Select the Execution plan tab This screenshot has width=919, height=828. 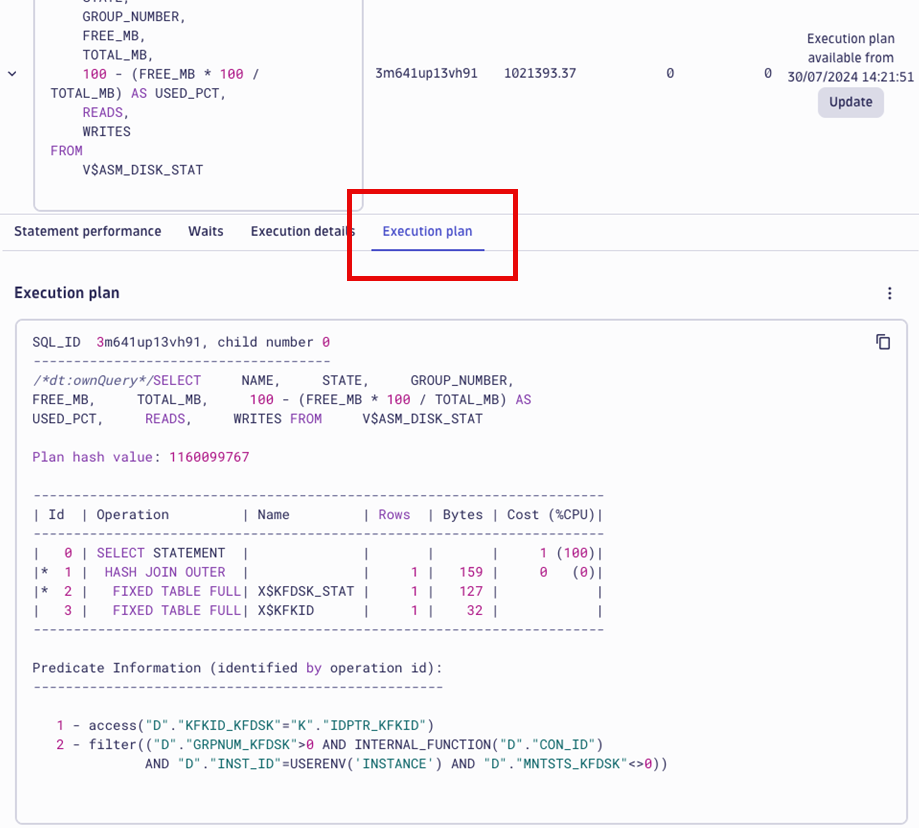click(427, 231)
